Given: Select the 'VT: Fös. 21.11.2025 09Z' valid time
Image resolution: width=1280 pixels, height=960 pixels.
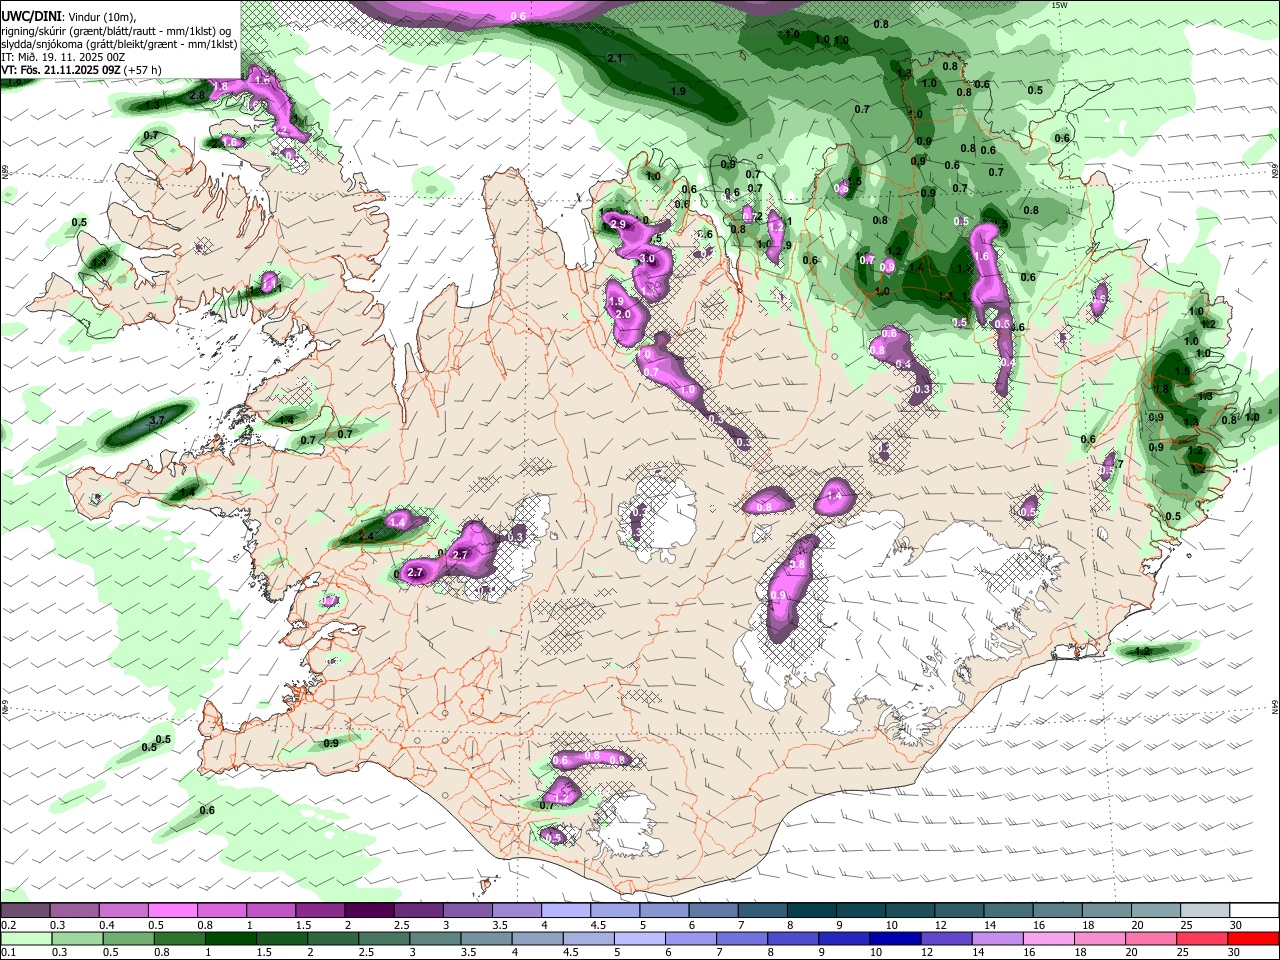Looking at the screenshot, I should click(x=62, y=70).
